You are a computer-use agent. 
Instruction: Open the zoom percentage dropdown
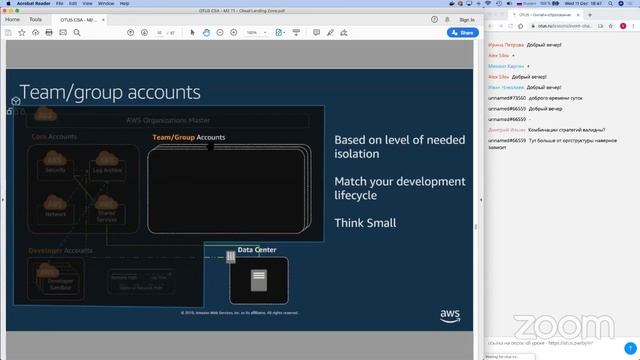point(265,33)
